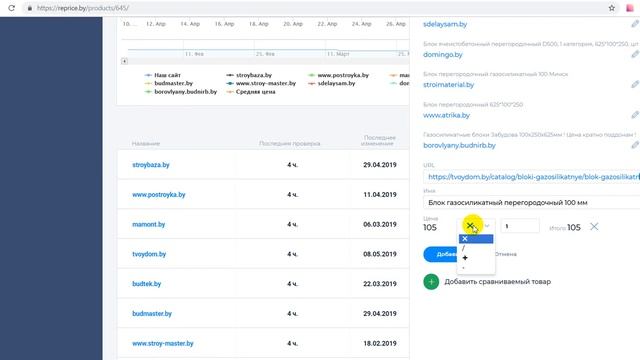The height and width of the screenshot is (360, 640).
Task: Edit the sdelaysam.by competitor with pencil icon
Action: pyautogui.click(x=635, y=24)
